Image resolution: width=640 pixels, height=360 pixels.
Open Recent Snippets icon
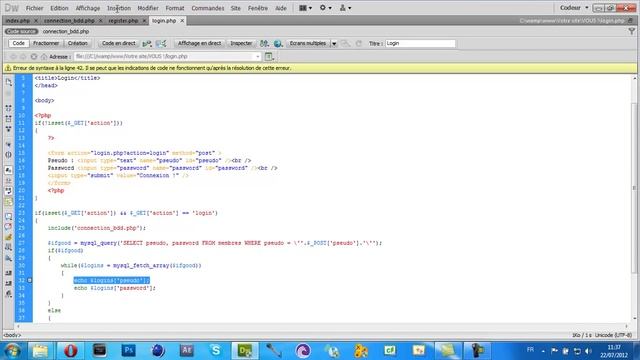(9, 247)
